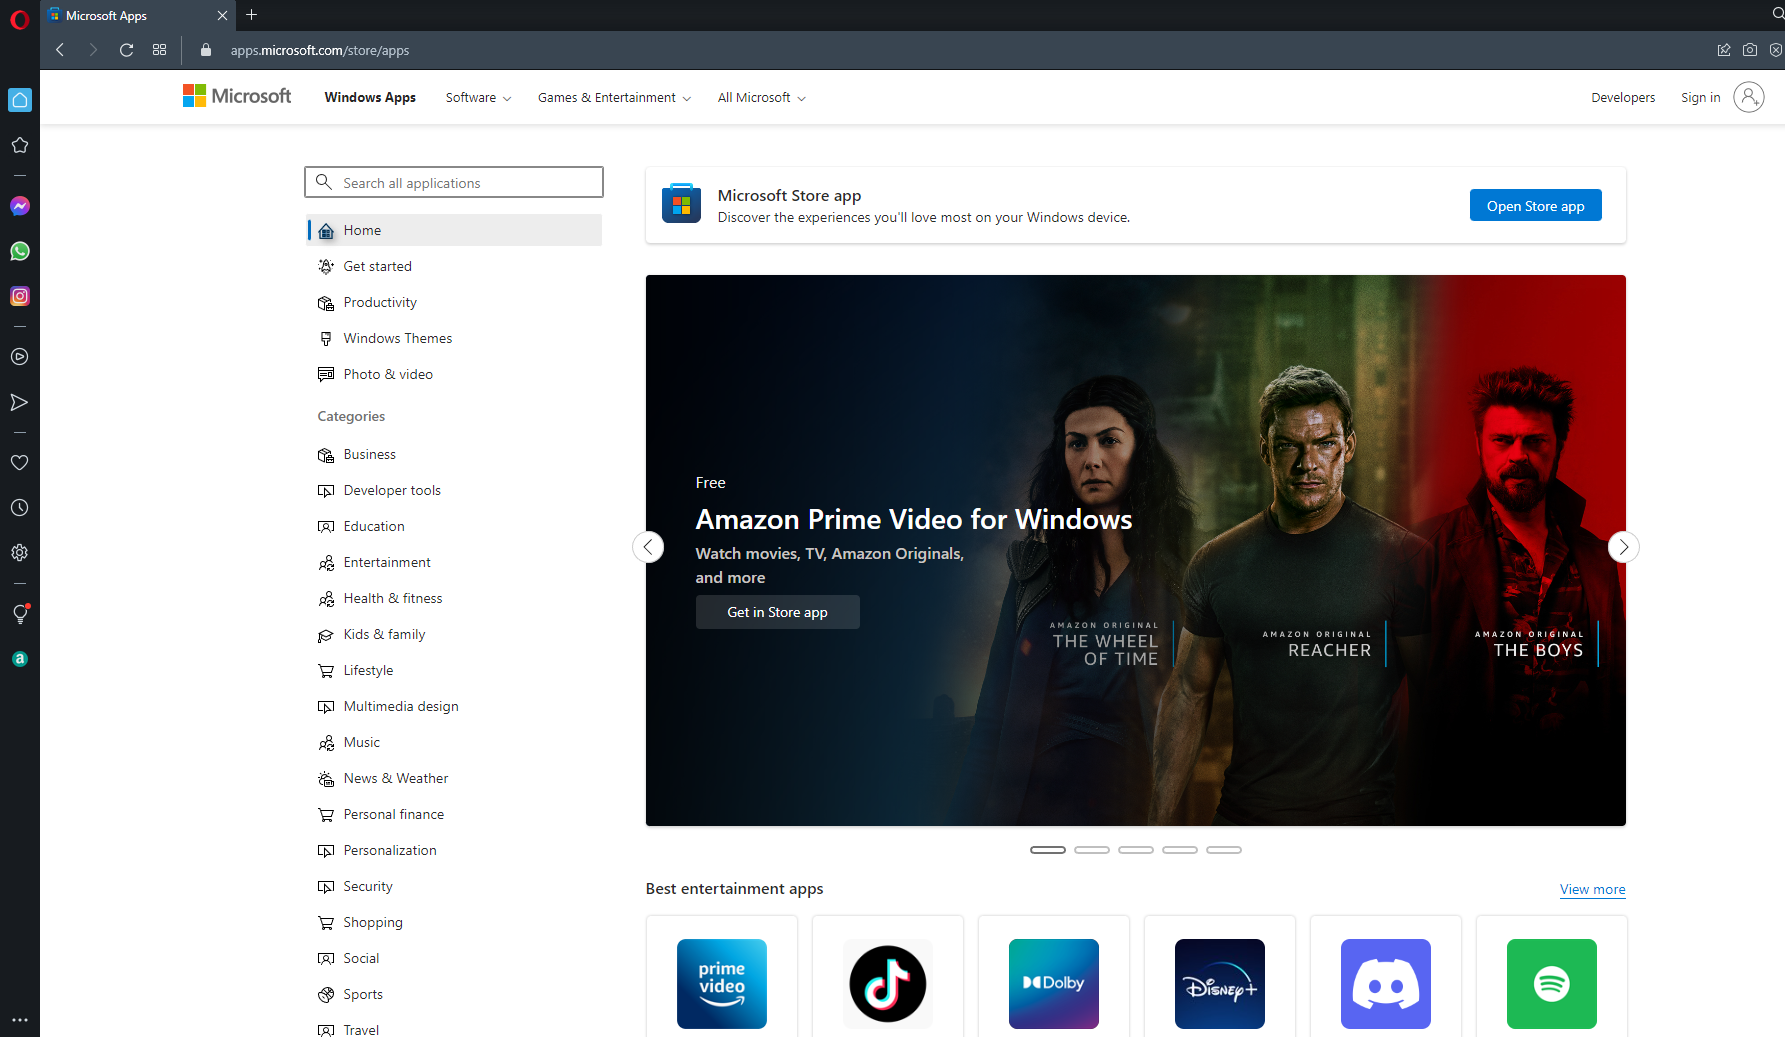This screenshot has width=1785, height=1037.
Task: Open Instagram in Opera sidebar
Action: pos(20,296)
